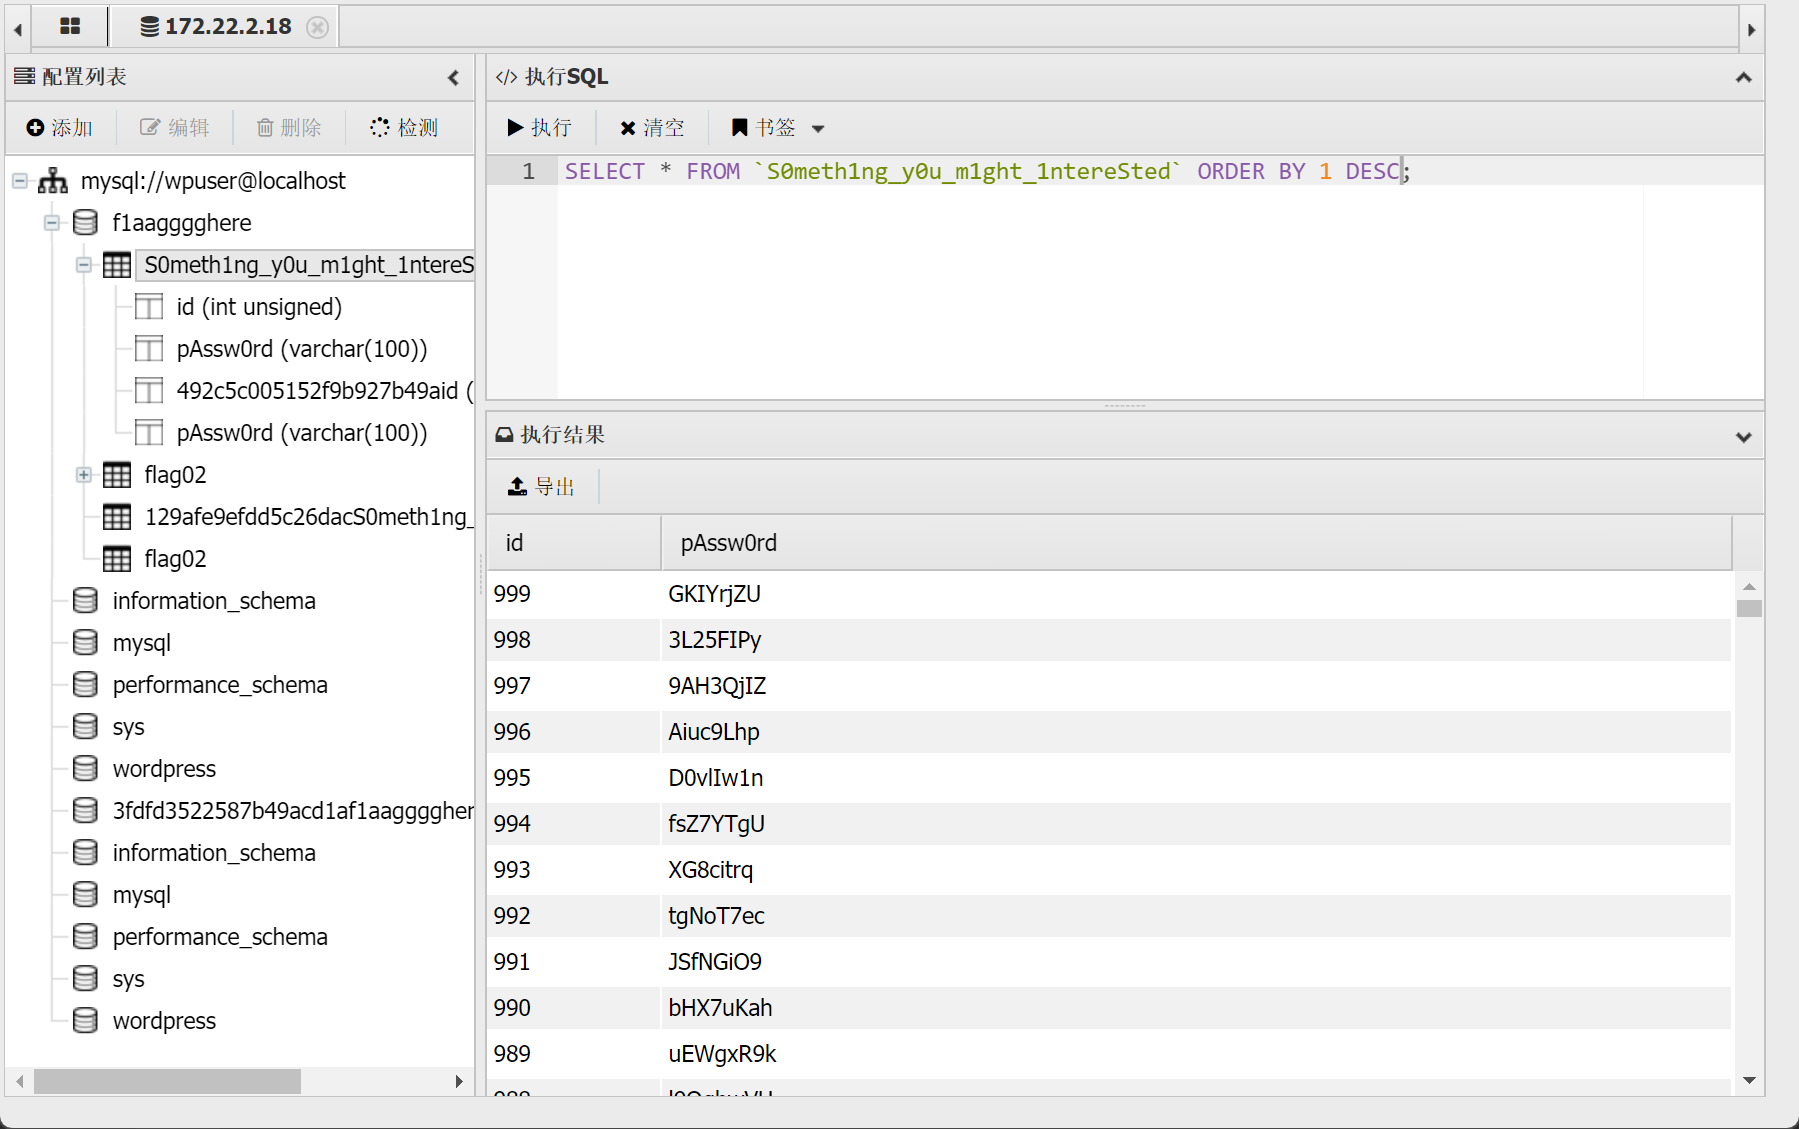Close the 172.22.2.18 tab
The height and width of the screenshot is (1129, 1799).
[x=317, y=27]
